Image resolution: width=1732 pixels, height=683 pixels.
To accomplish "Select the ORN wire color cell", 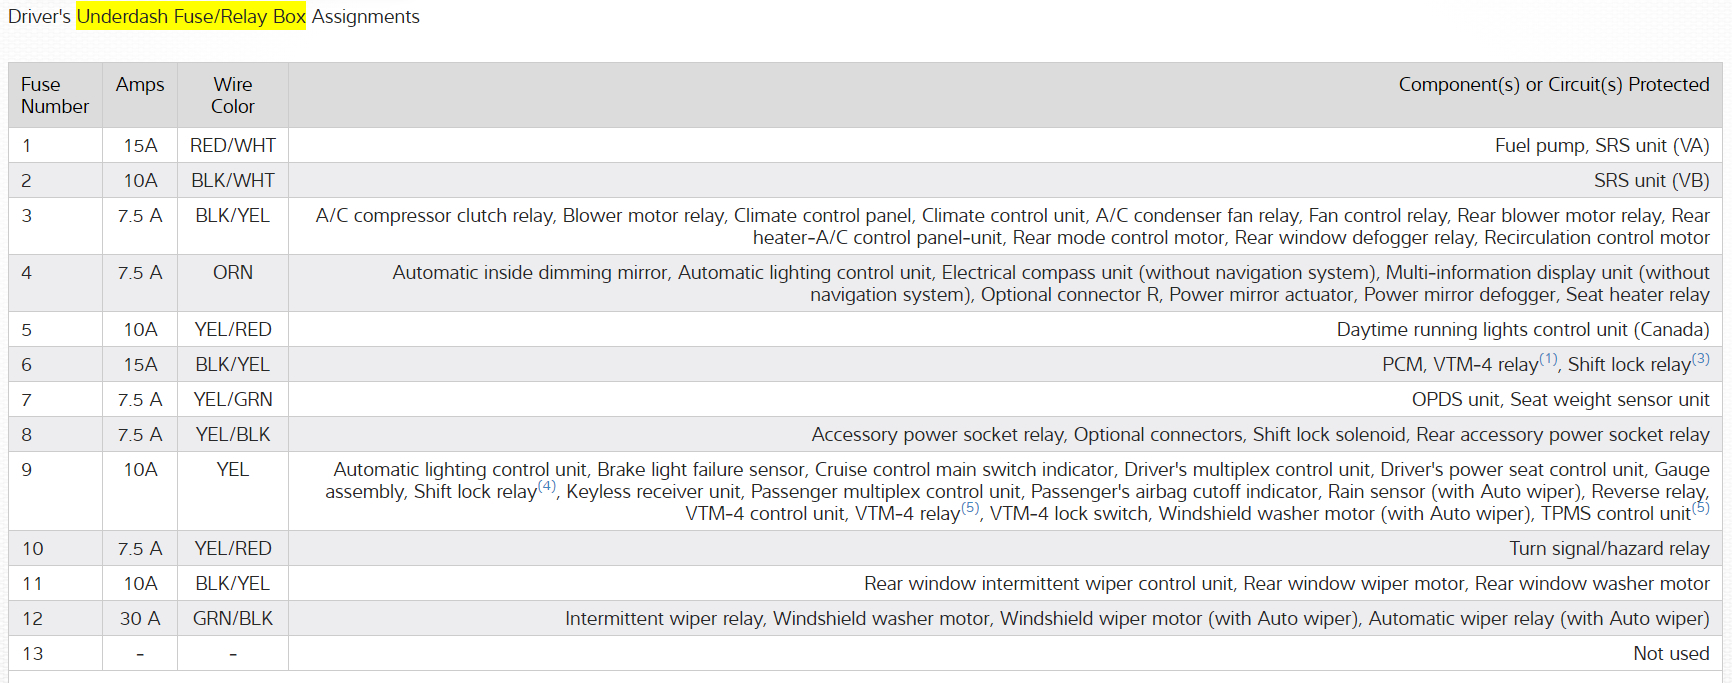I will [x=233, y=272].
